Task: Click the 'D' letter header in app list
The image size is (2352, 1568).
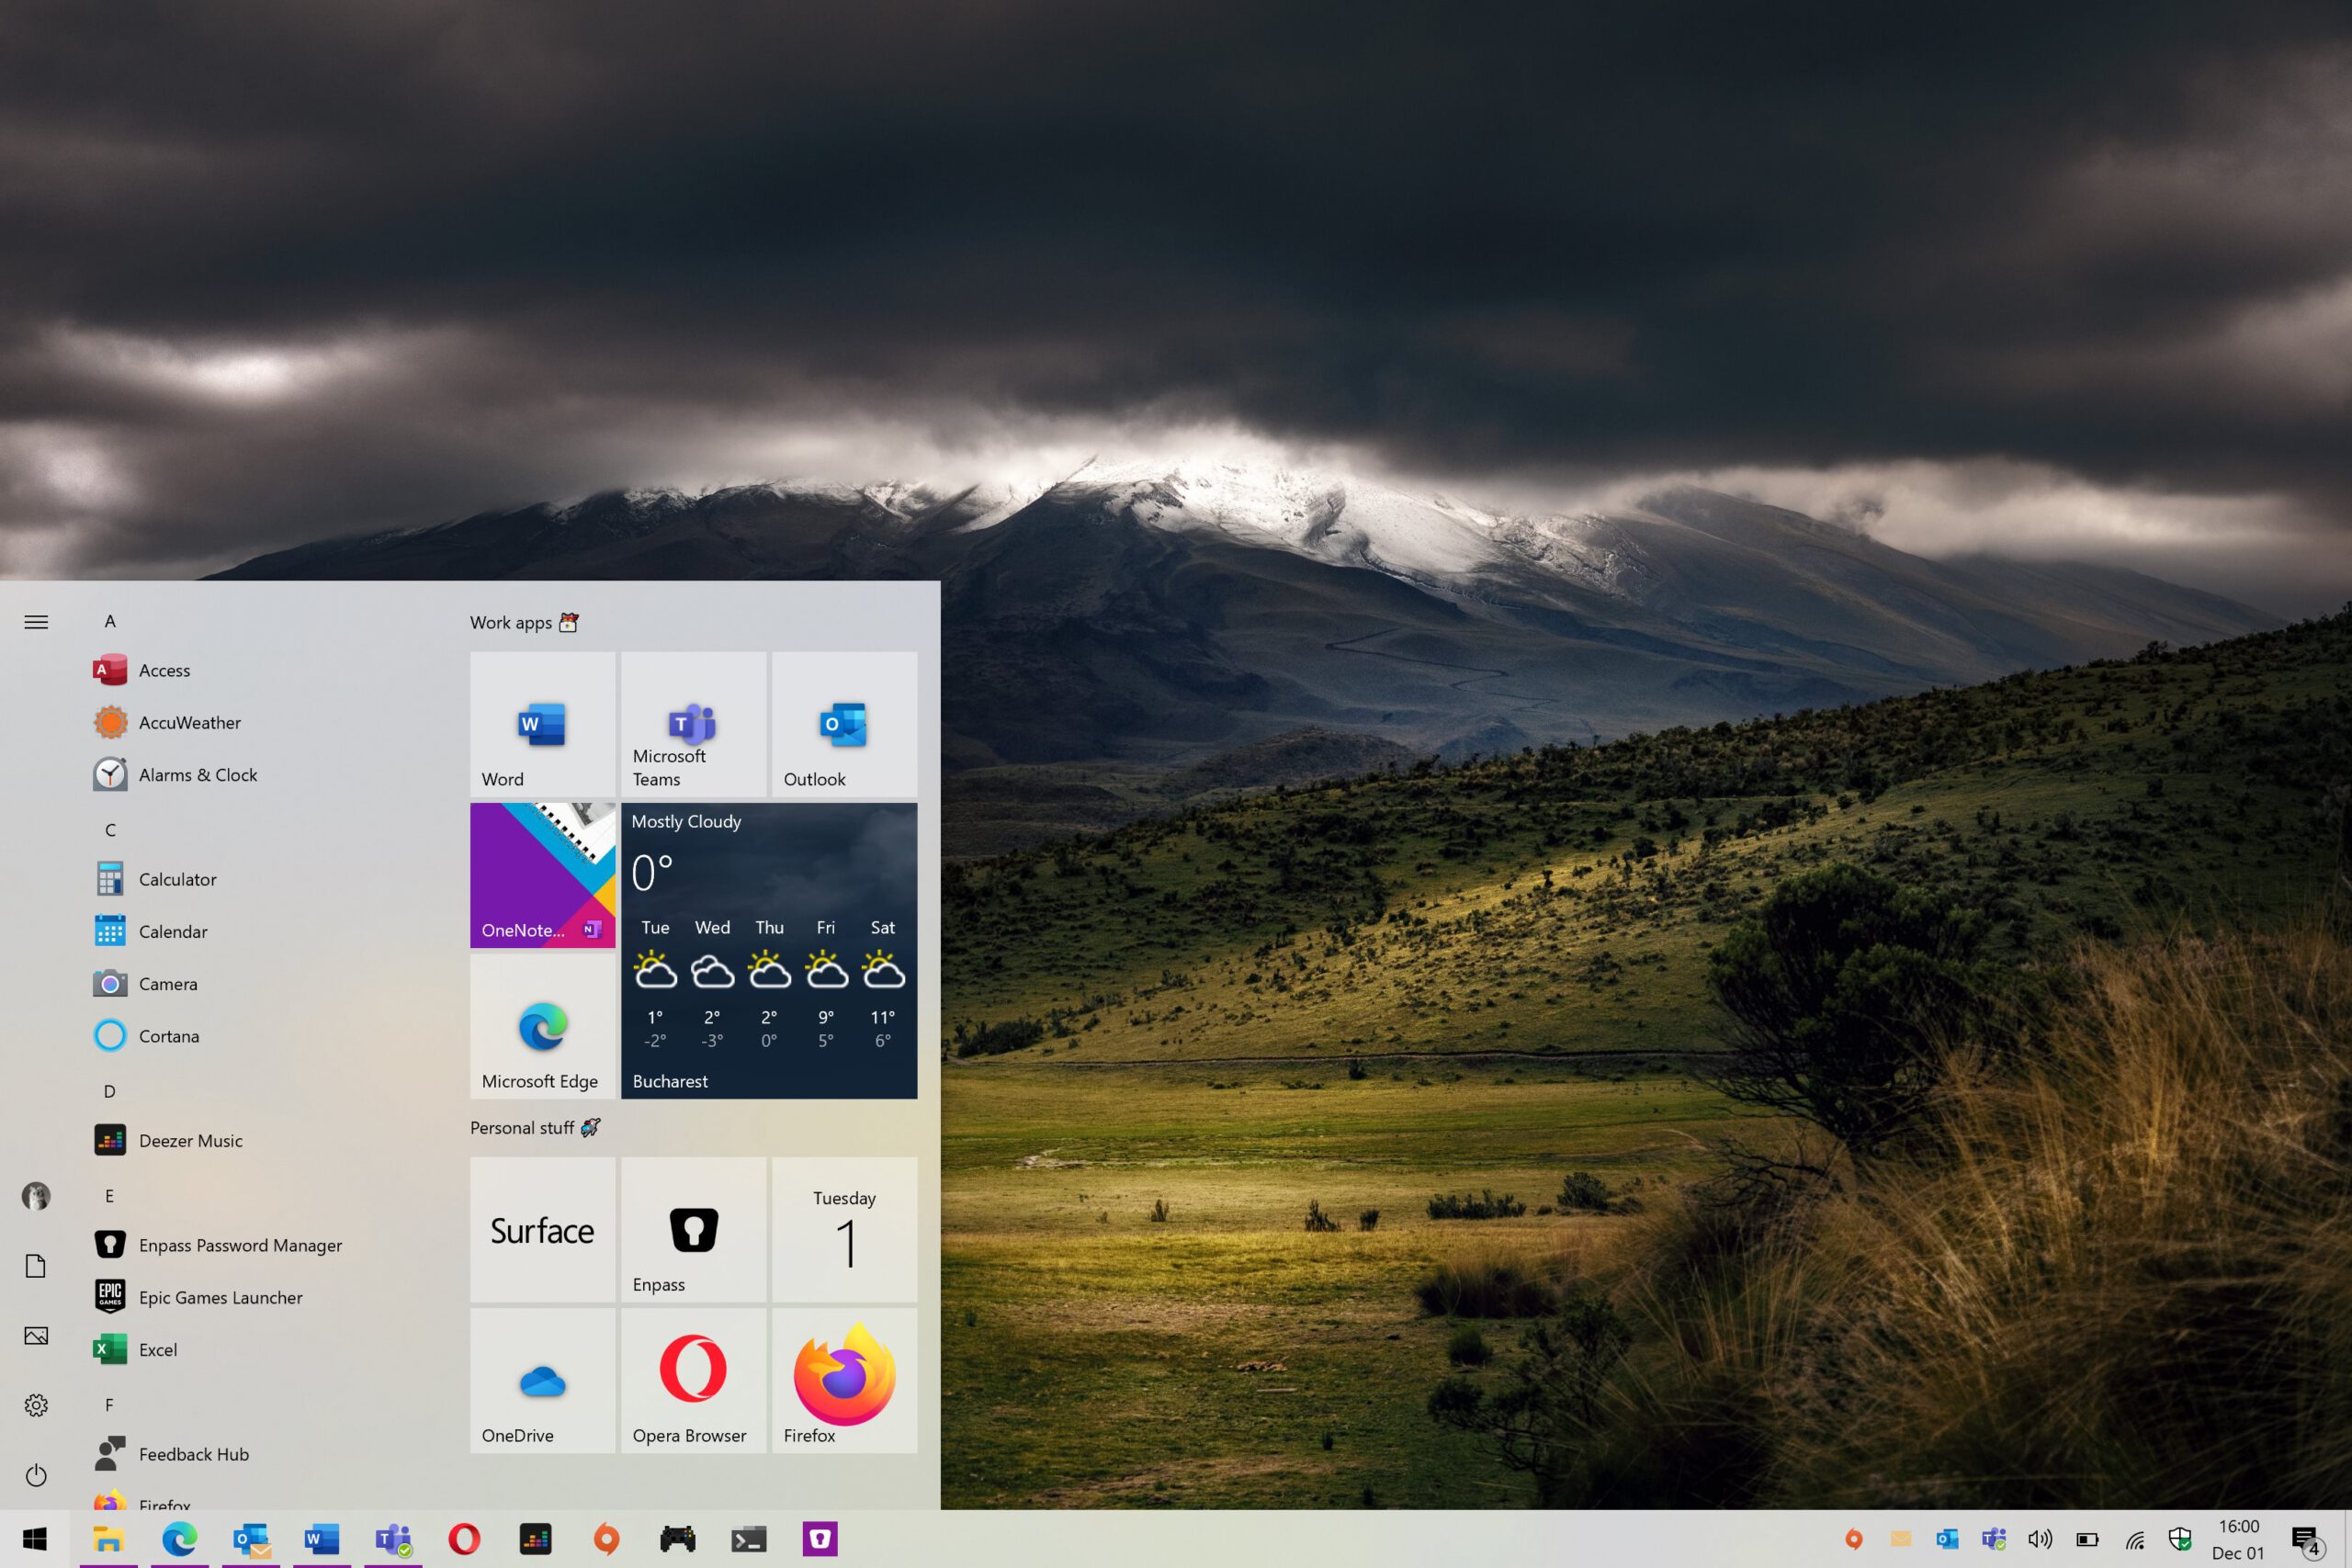Action: tap(109, 1091)
